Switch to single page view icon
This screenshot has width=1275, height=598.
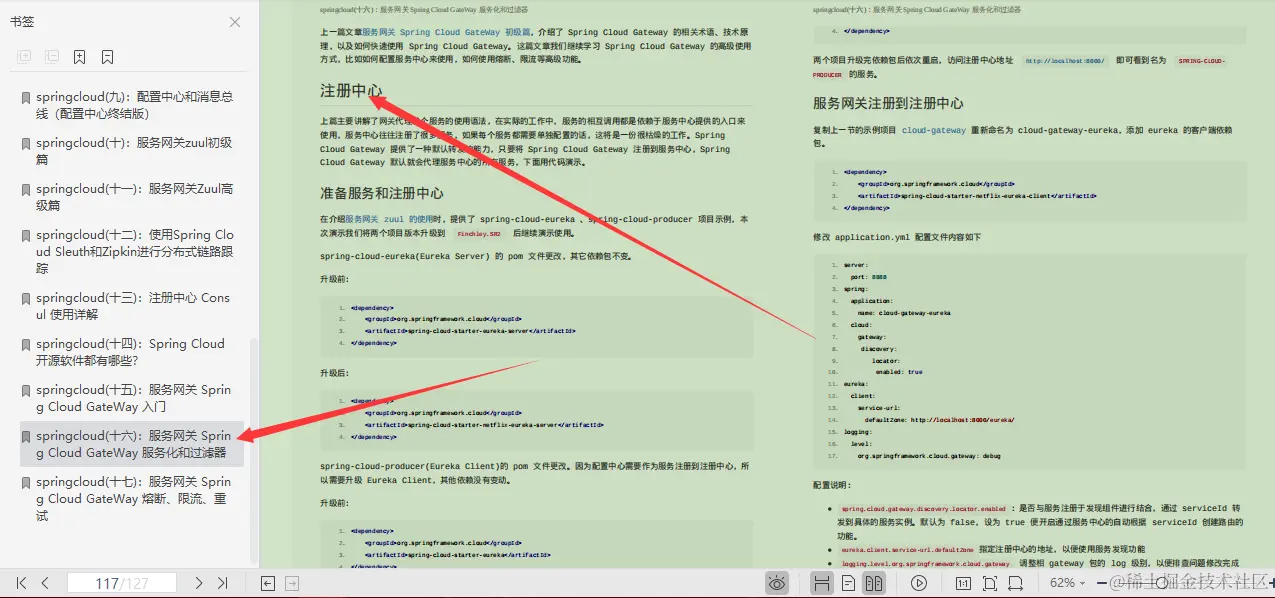(x=847, y=583)
